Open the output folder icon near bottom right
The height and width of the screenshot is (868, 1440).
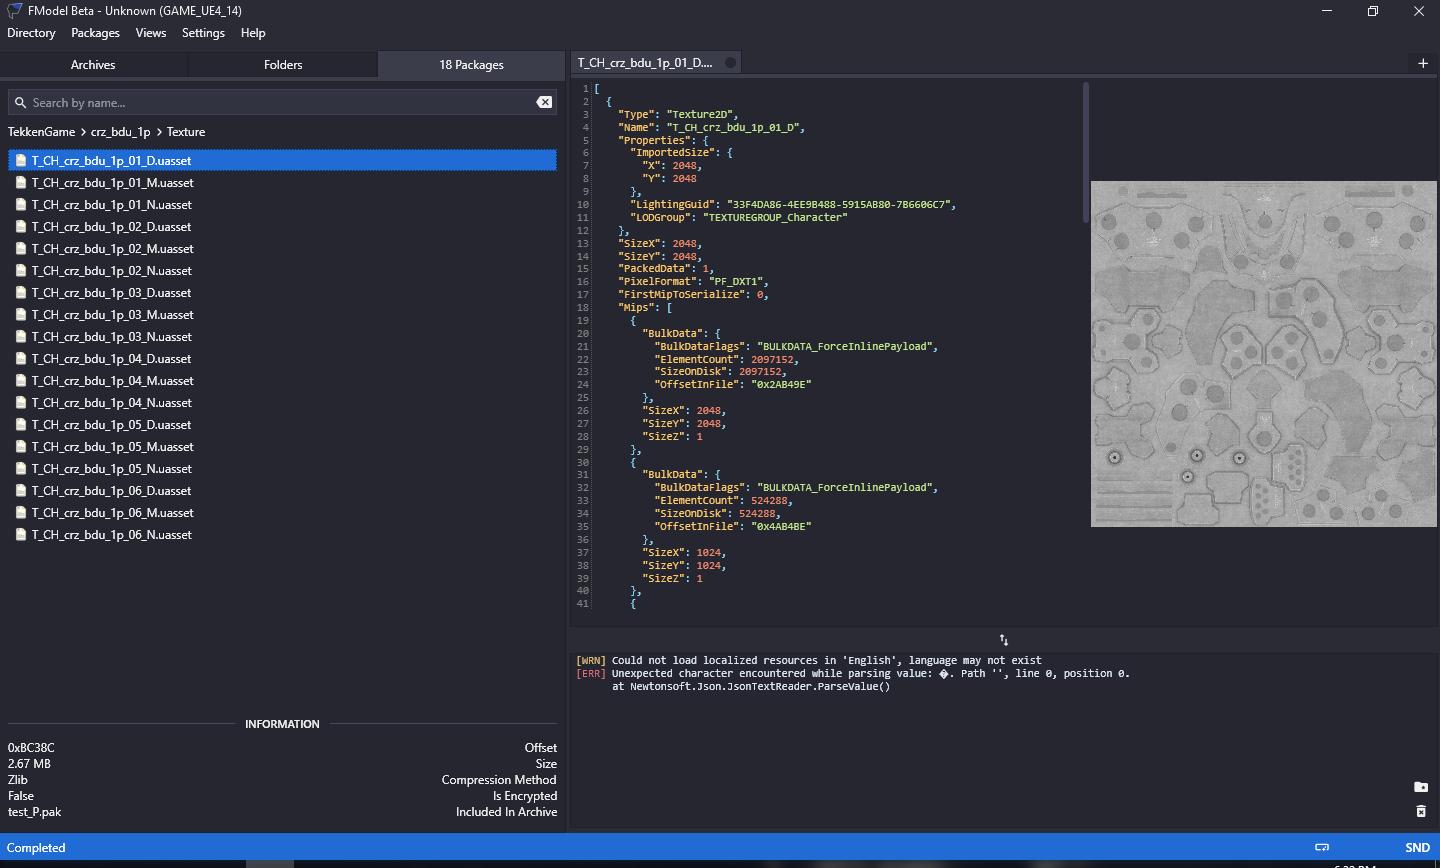click(x=1422, y=787)
